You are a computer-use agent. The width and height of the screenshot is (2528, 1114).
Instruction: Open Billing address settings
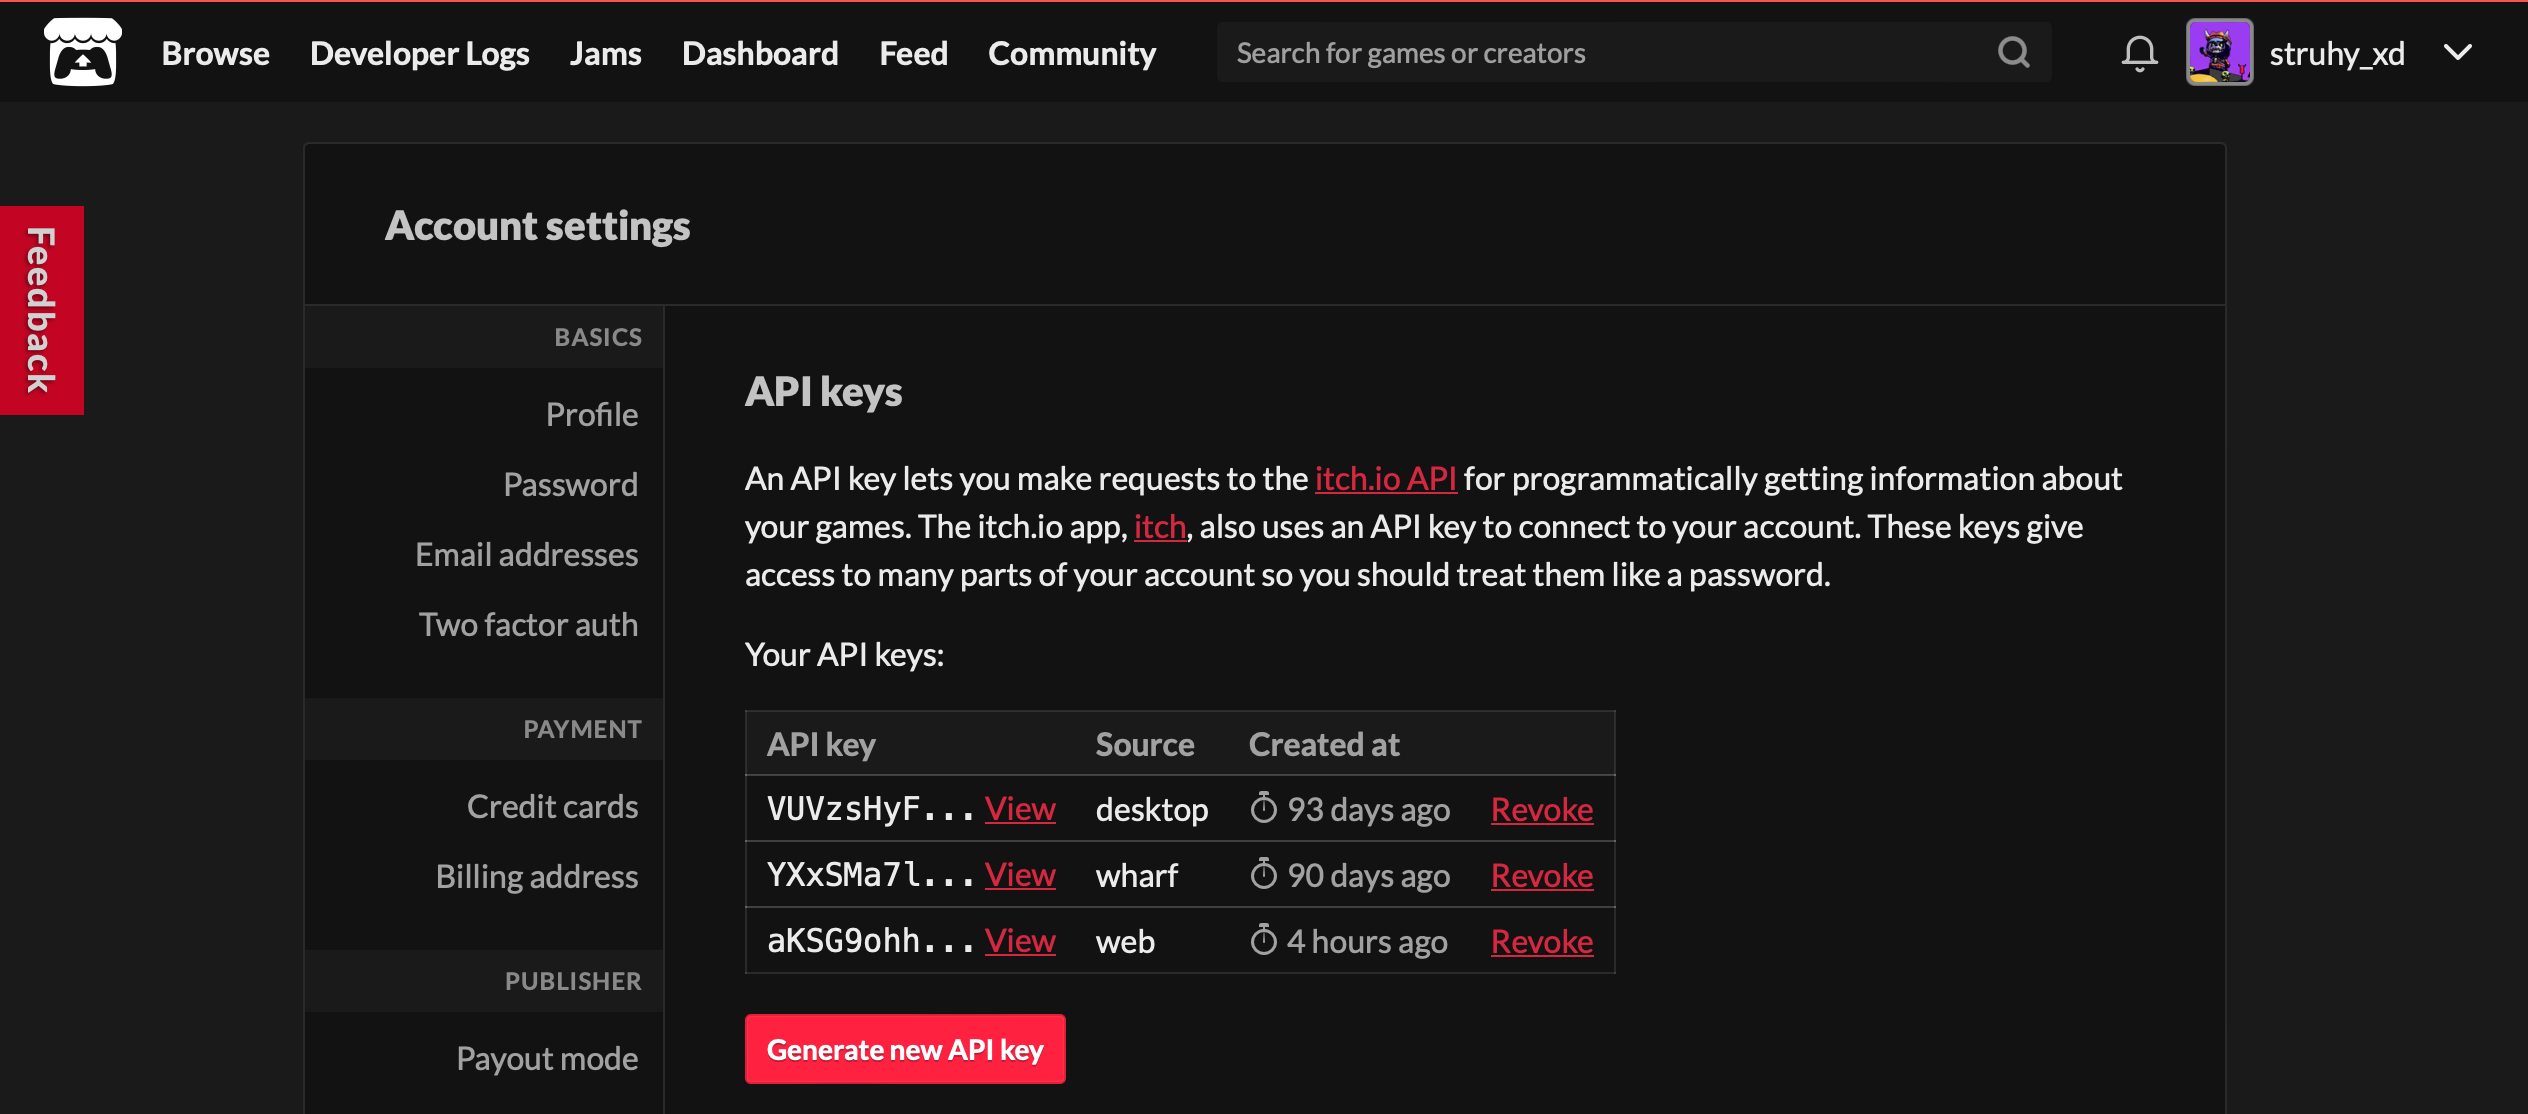pyautogui.click(x=537, y=876)
